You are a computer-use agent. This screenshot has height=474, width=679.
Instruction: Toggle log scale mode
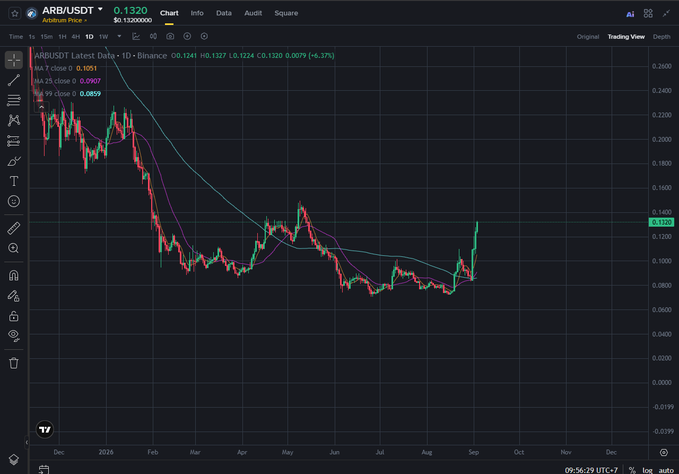coord(647,470)
